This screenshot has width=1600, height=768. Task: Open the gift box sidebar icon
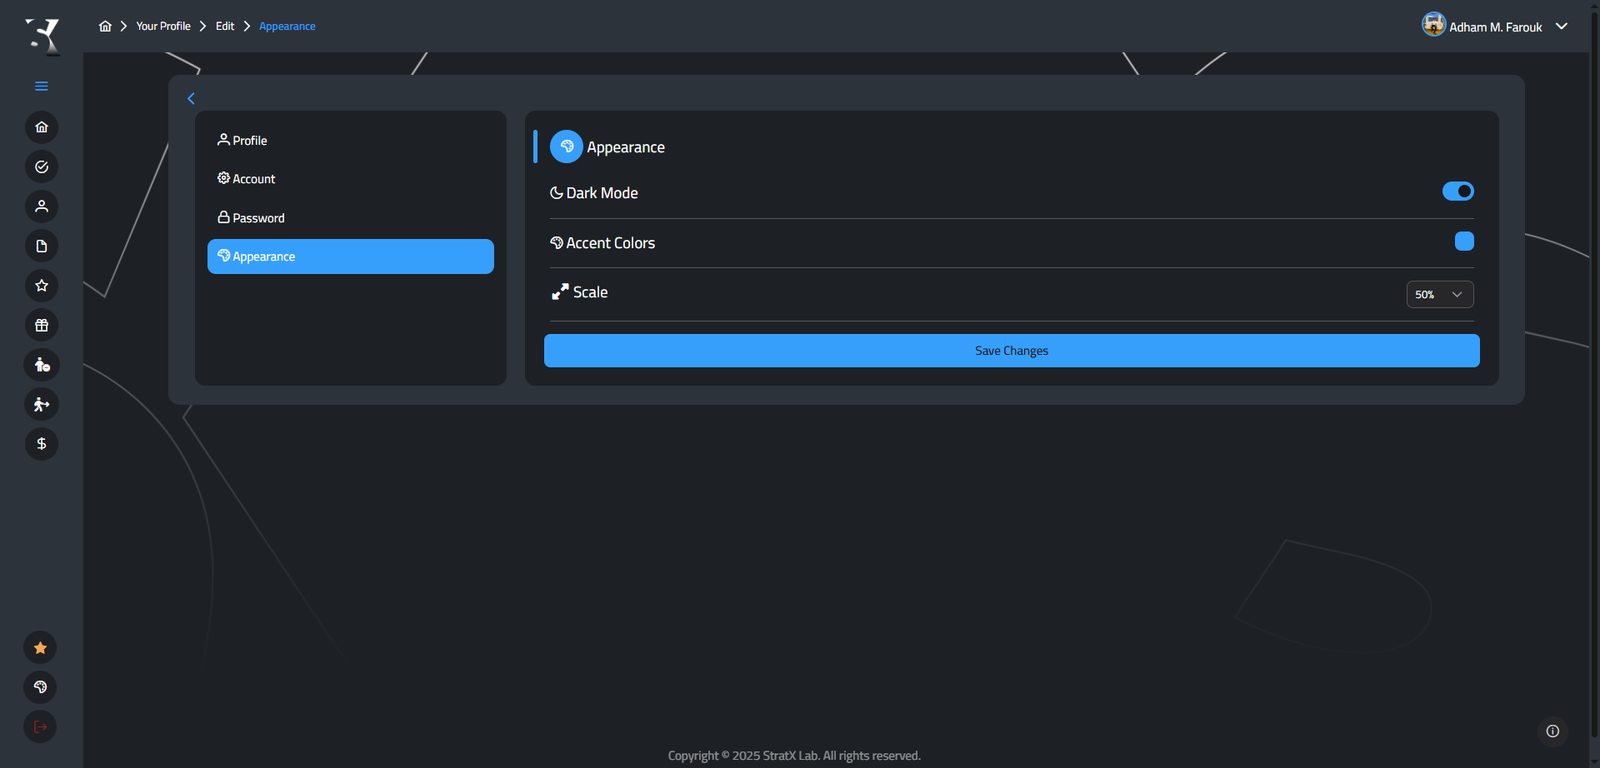[41, 325]
